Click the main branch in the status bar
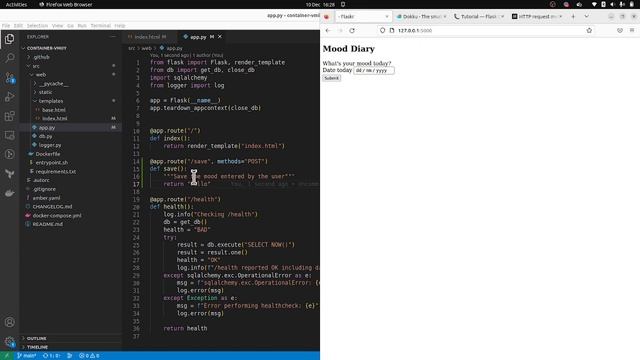This screenshot has height=360, width=640. [27, 356]
